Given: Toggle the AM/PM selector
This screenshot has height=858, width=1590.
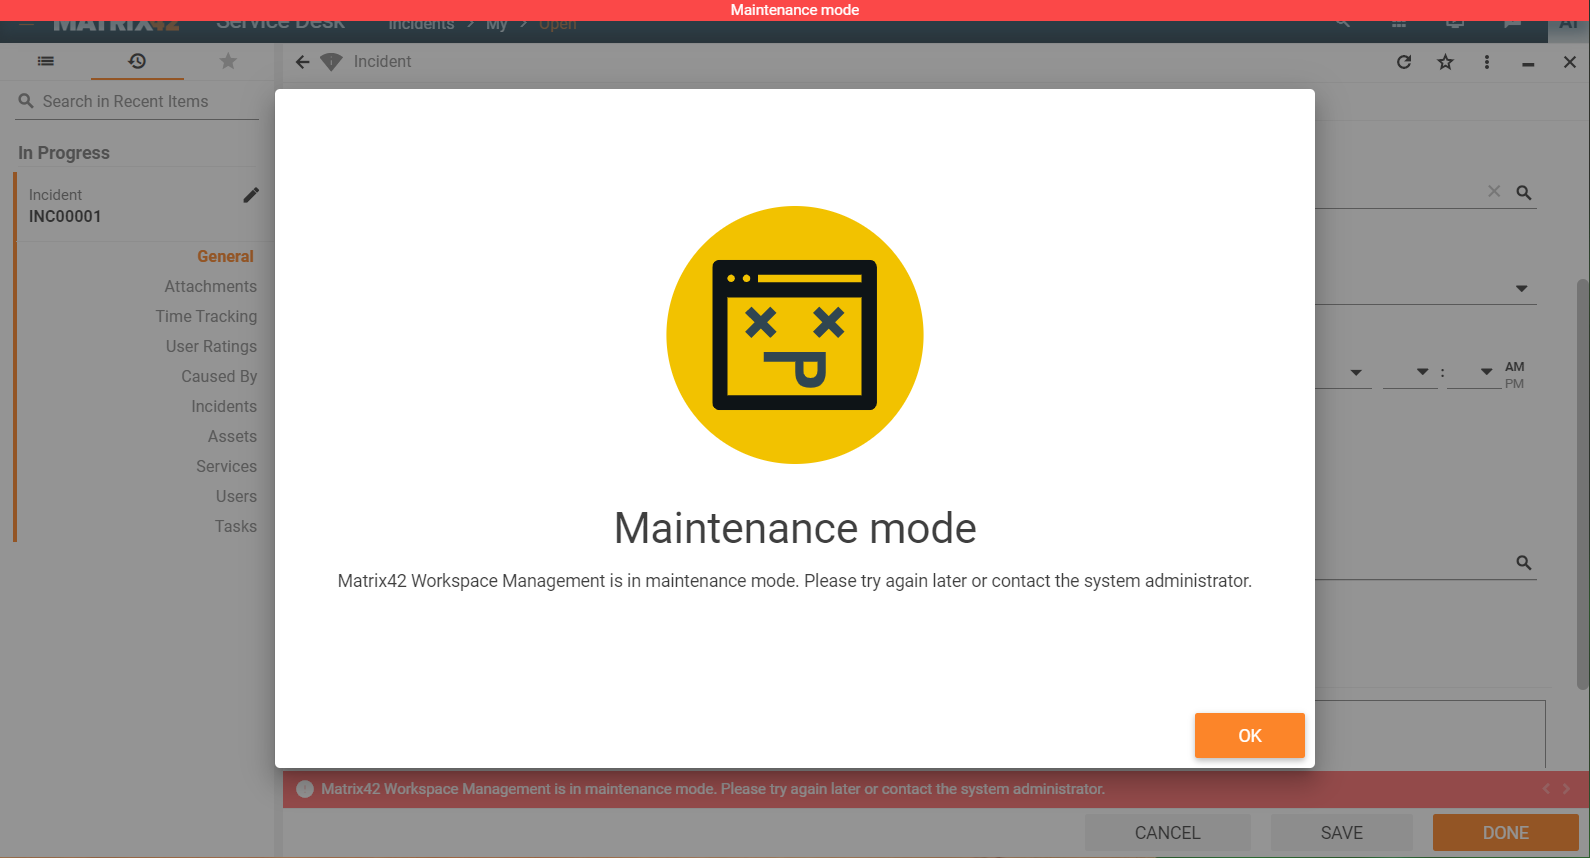Looking at the screenshot, I should (1515, 375).
